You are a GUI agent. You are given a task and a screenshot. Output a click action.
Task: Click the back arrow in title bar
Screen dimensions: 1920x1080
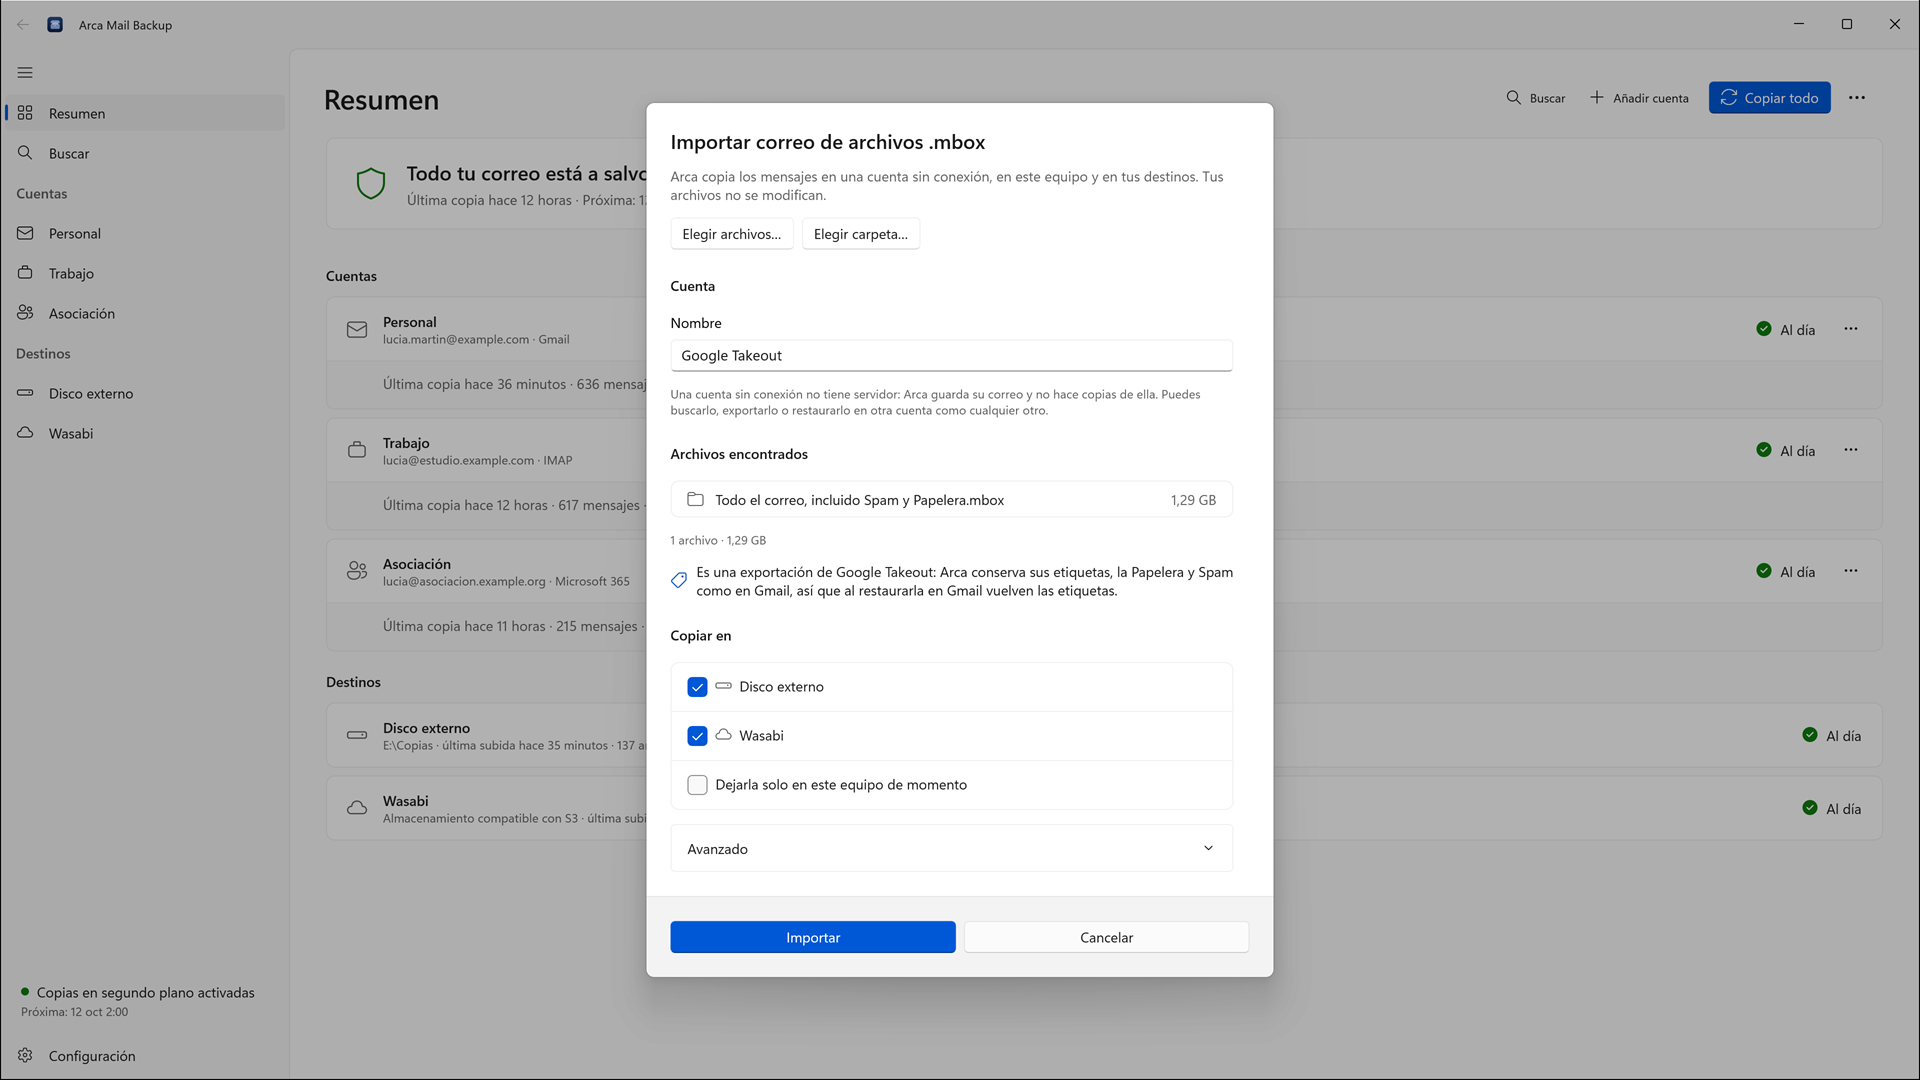click(x=23, y=24)
